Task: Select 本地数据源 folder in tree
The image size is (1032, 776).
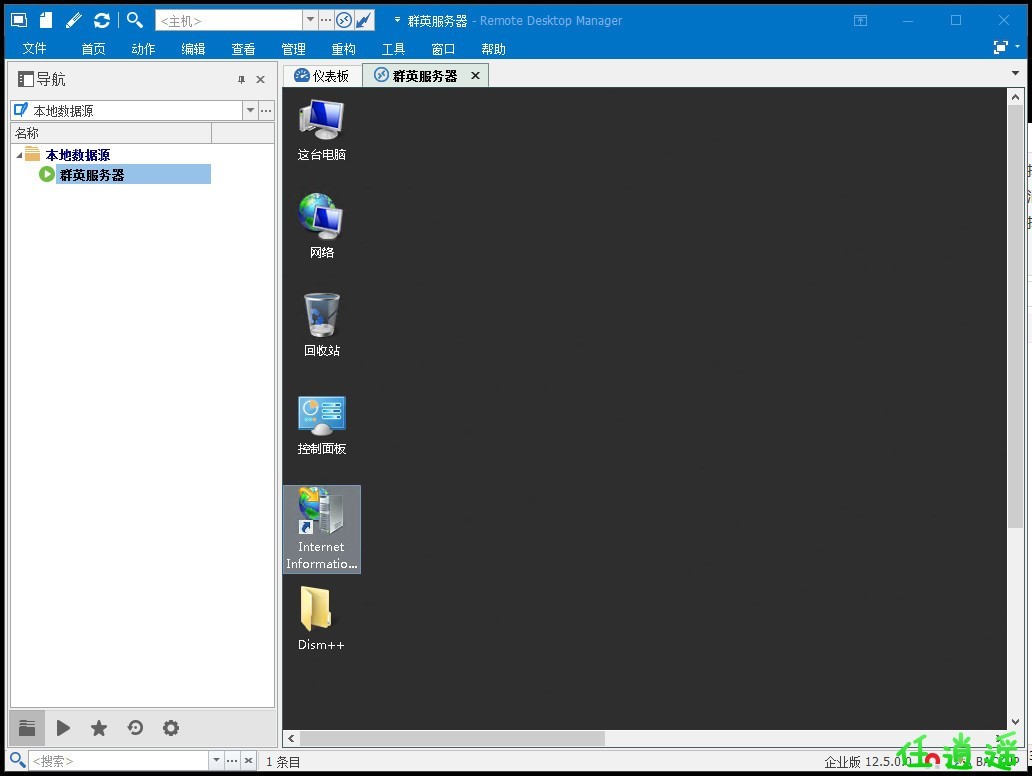Action: click(x=78, y=155)
